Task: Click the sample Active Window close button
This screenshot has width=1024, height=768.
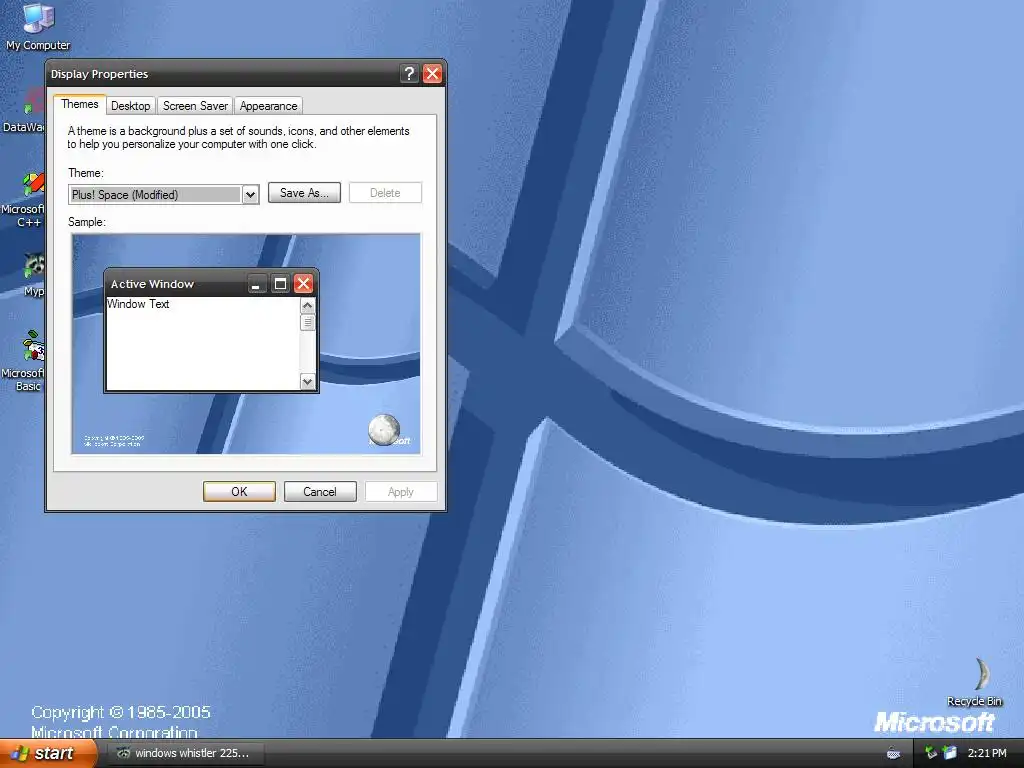Action: [x=303, y=284]
